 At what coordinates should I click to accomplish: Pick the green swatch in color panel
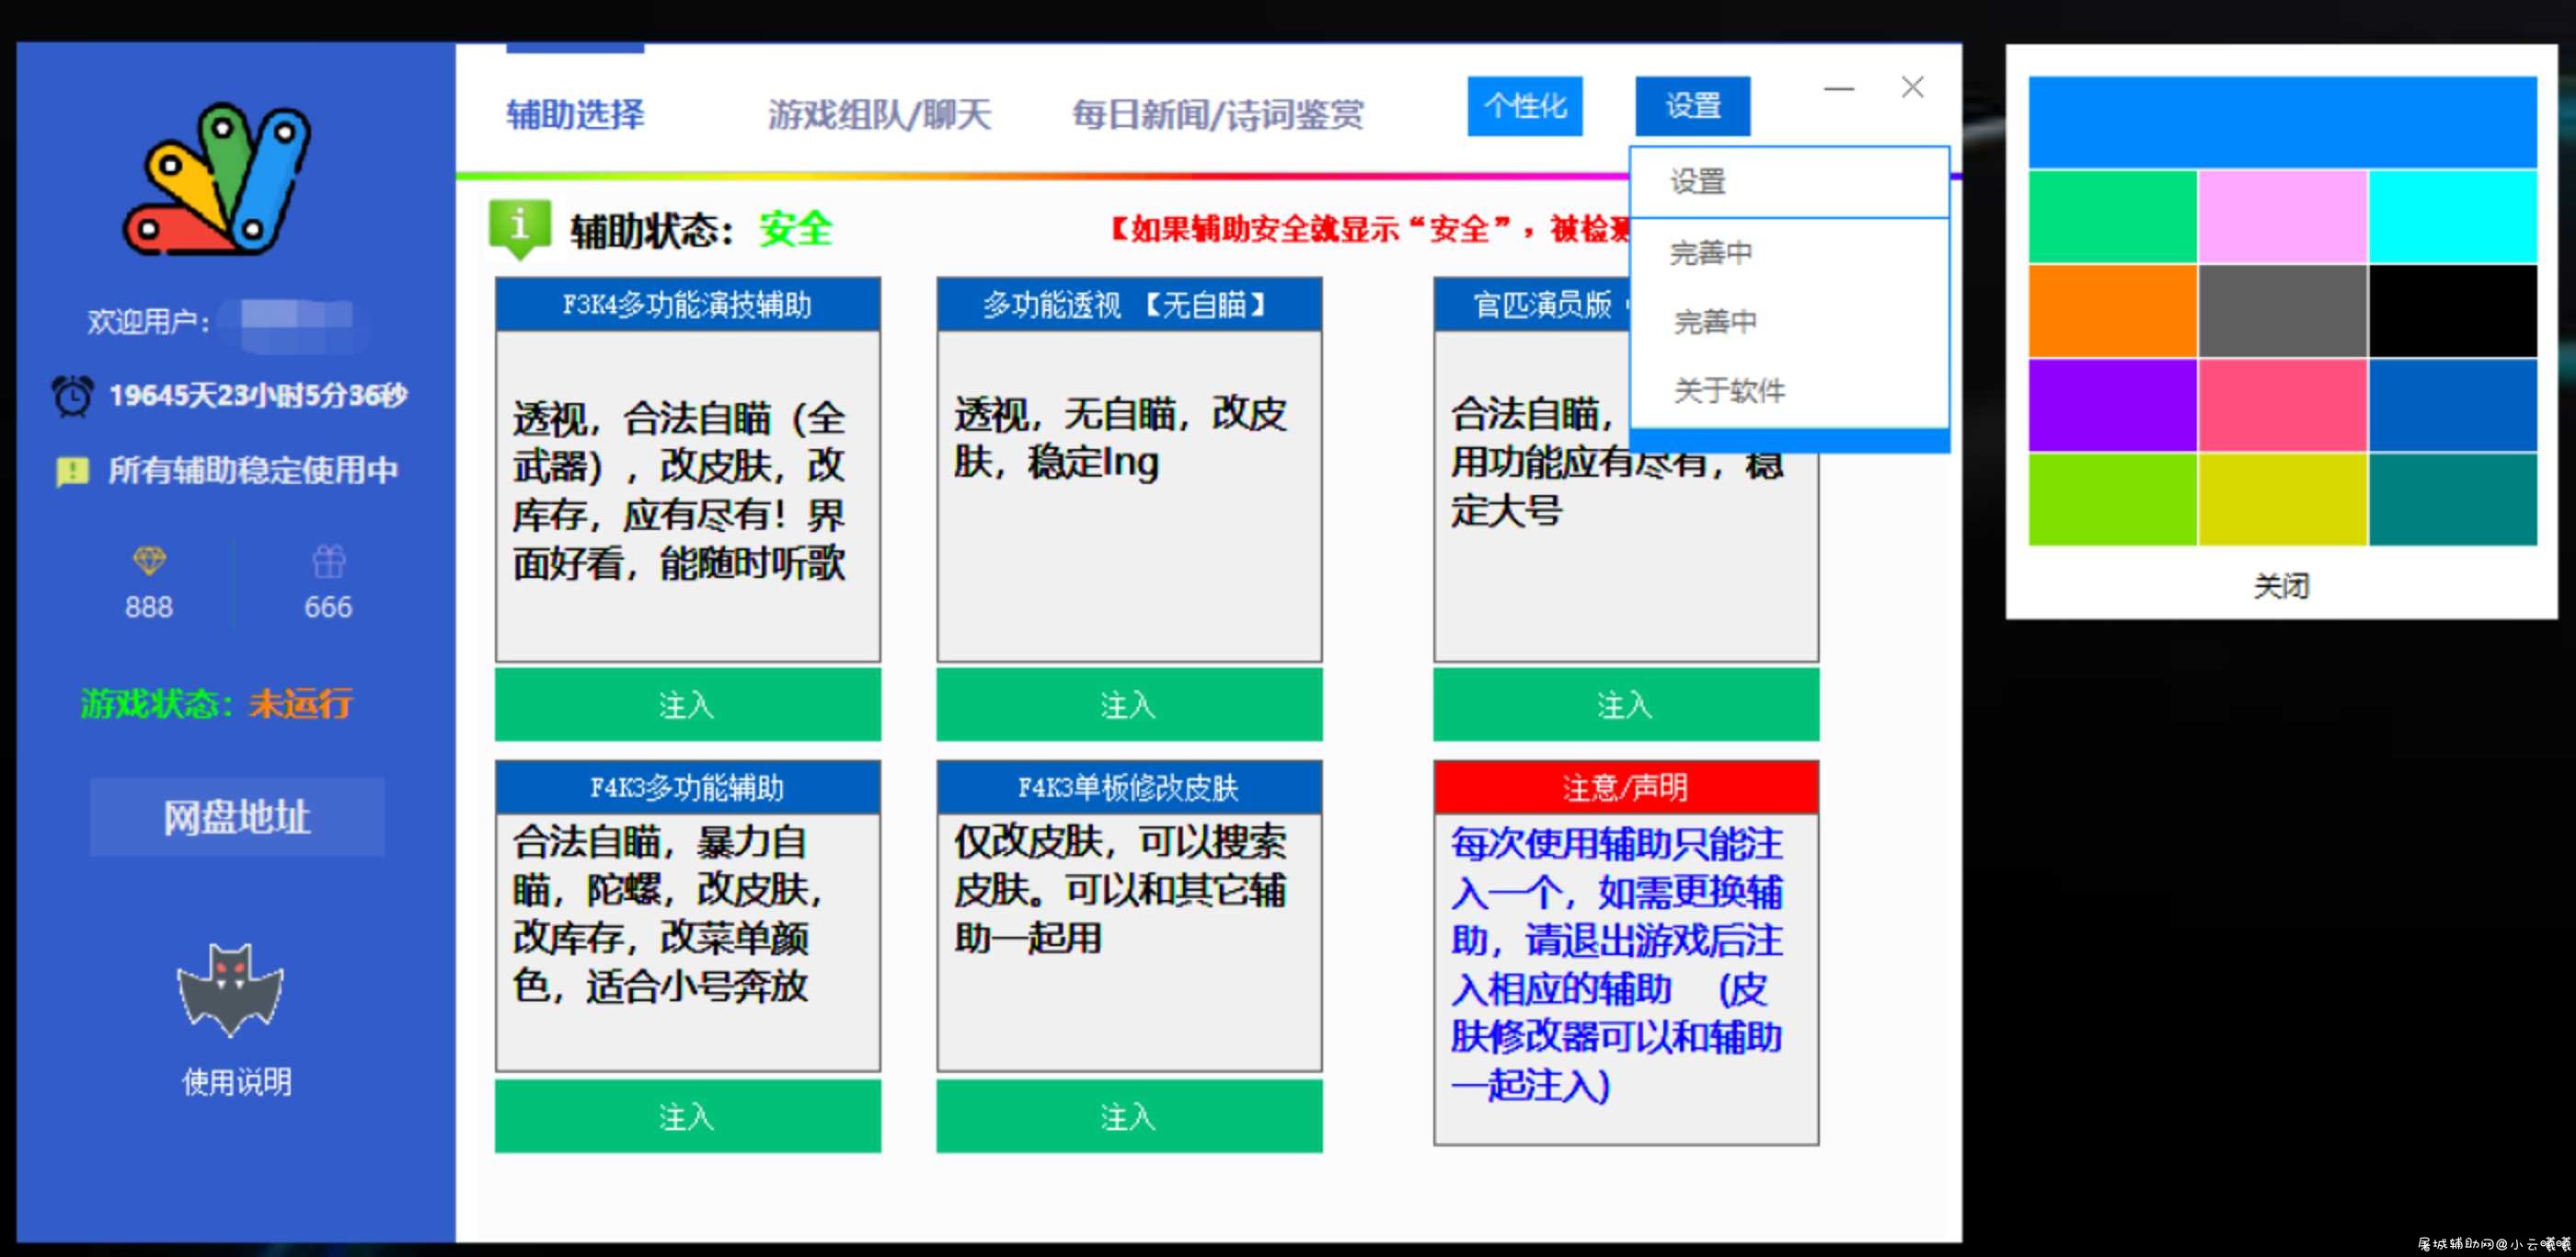point(2112,216)
